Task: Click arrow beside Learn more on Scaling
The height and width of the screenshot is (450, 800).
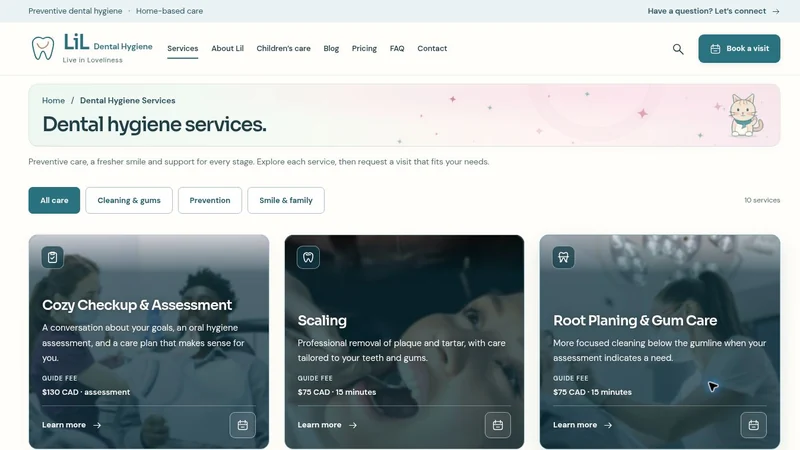Action: [353, 425]
